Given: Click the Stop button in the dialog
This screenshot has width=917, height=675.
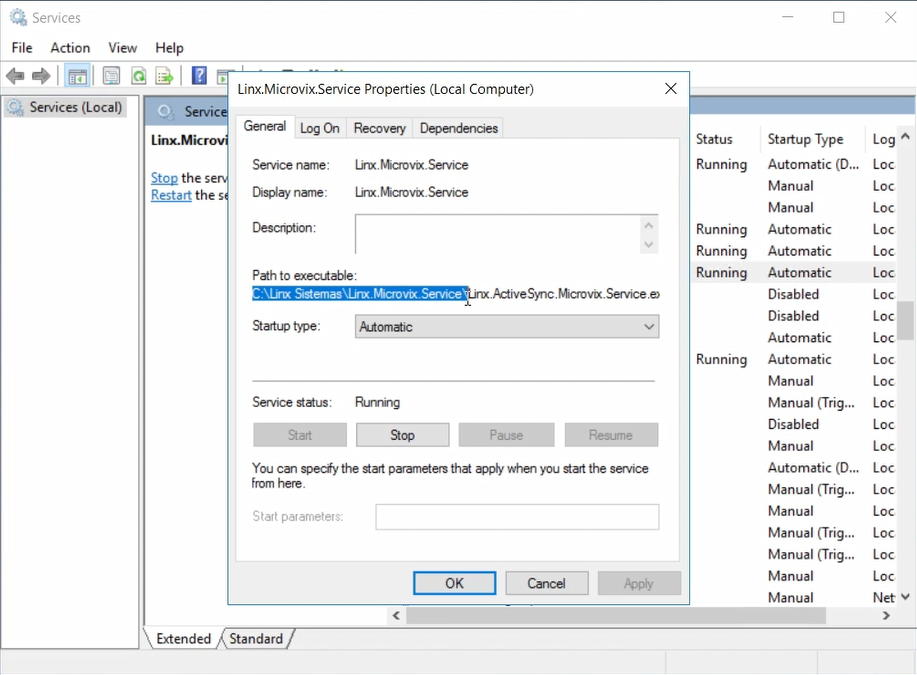Looking at the screenshot, I should pos(402,435).
